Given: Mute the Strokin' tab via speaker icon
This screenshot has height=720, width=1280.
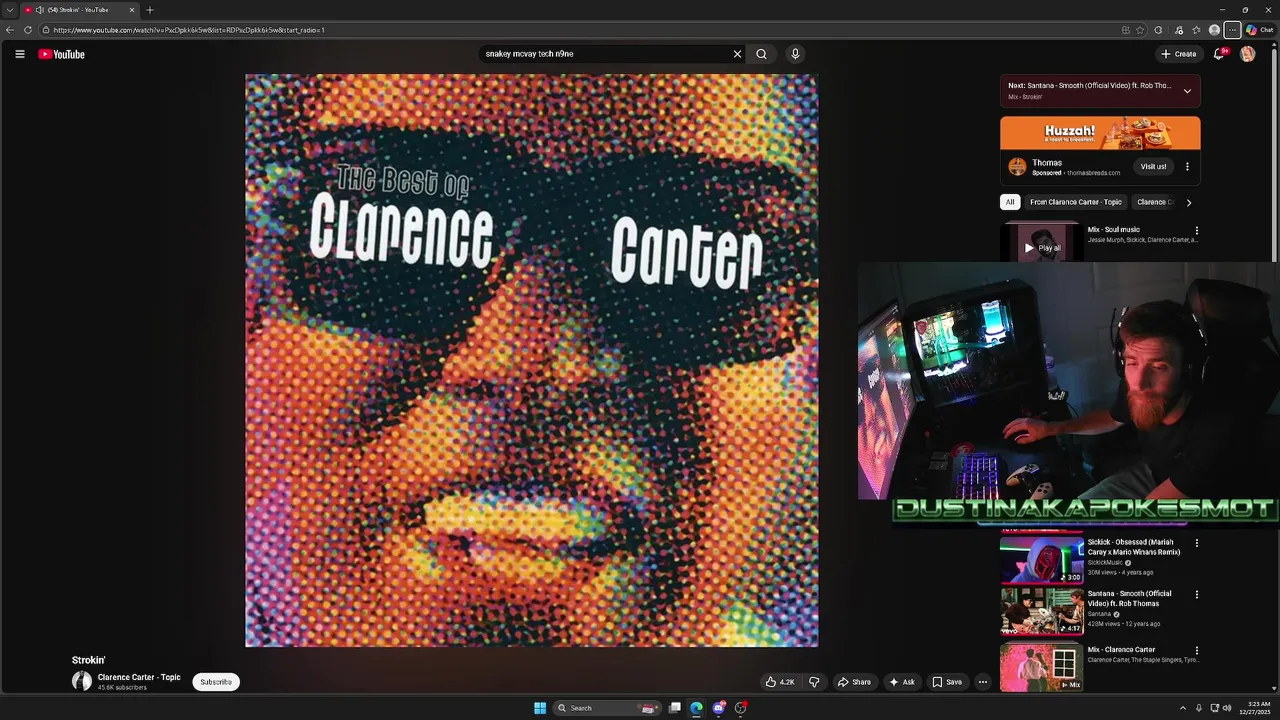Looking at the screenshot, I should coord(39,10).
